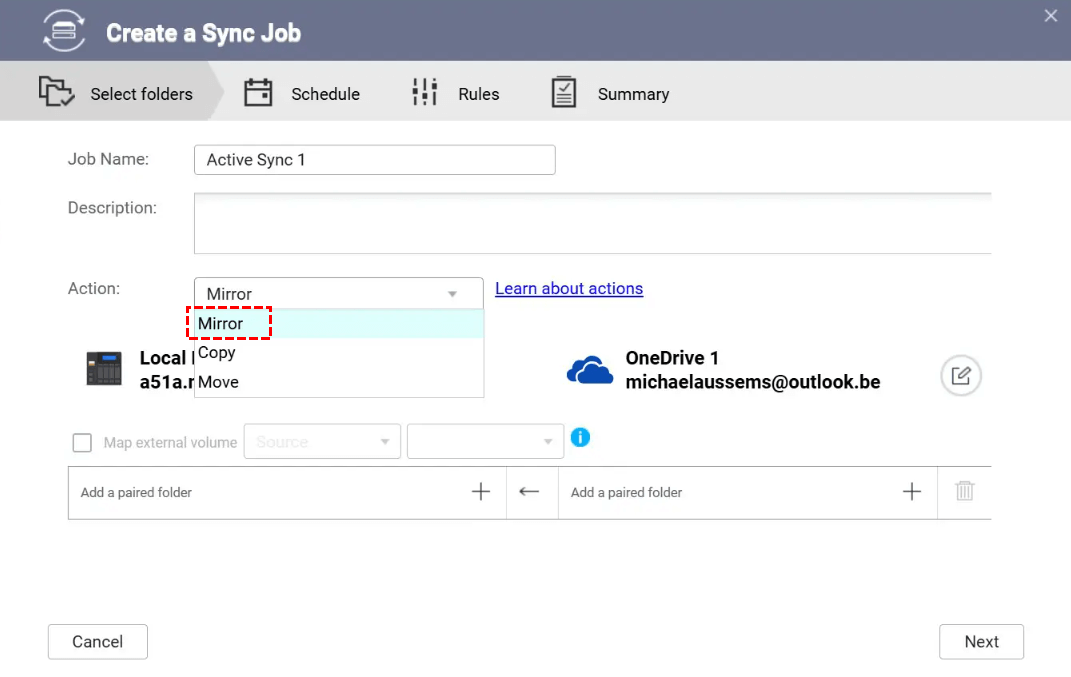Click the trash icon to delete paired folder
The width and height of the screenshot is (1071, 677).
[964, 492]
